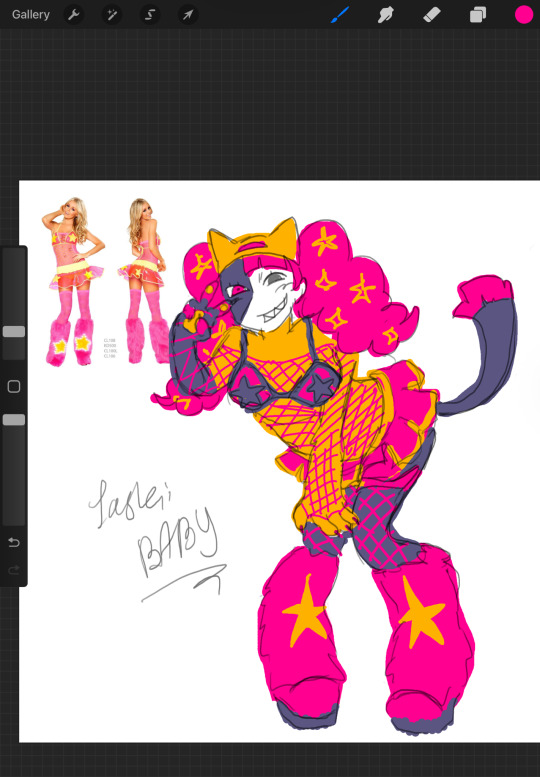Open the Layers panel
Screen dimensions: 540x777
click(478, 15)
